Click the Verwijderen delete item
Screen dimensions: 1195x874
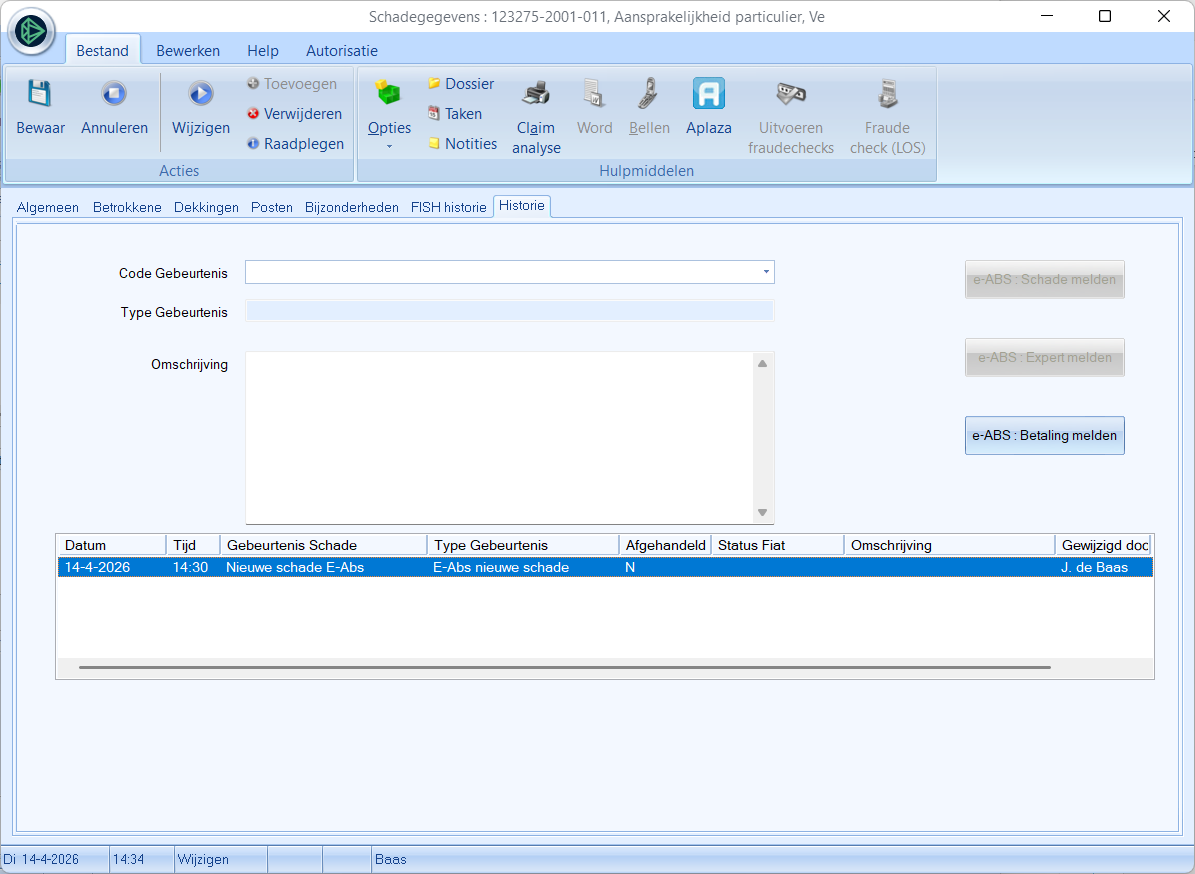tap(294, 114)
